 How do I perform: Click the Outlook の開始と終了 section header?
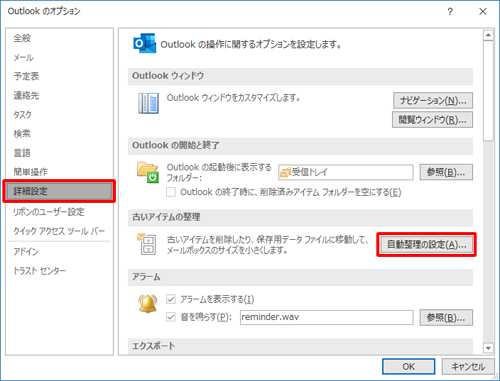300,146
